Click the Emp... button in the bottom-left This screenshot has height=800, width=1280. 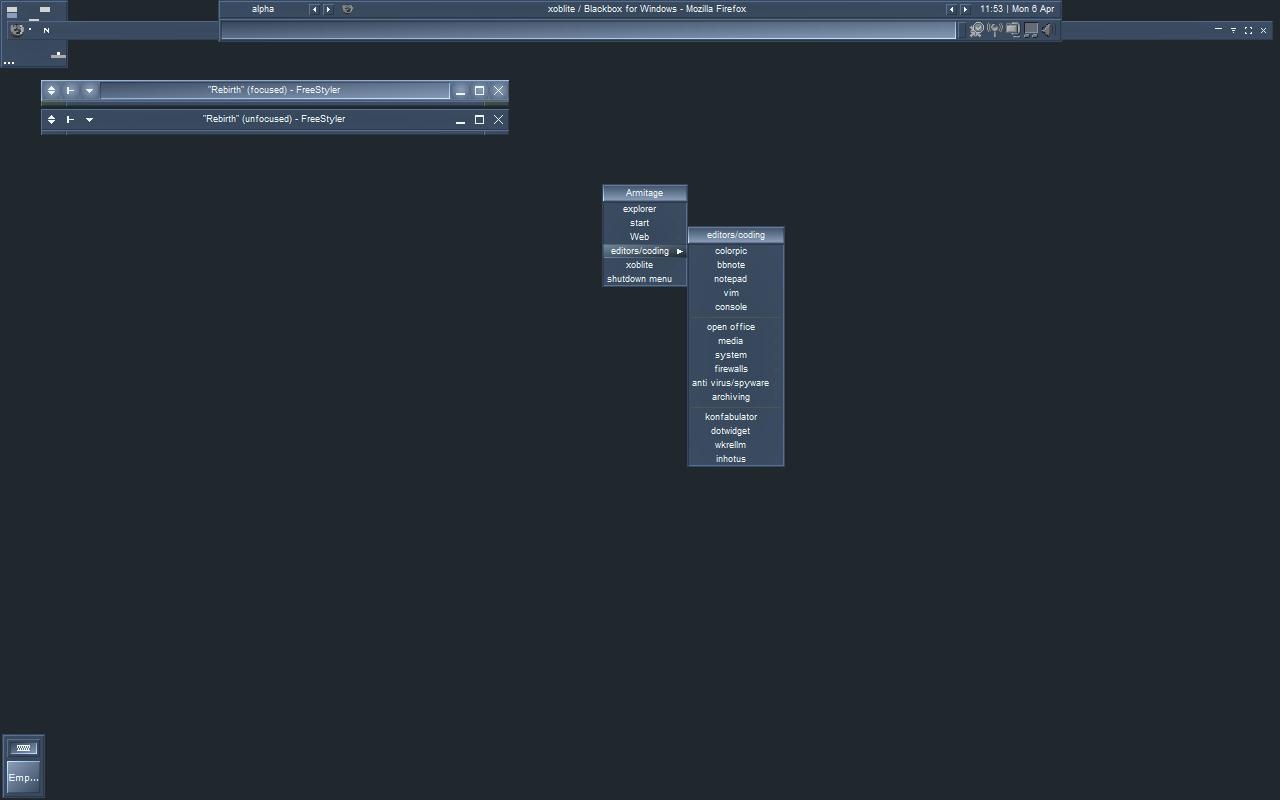23,777
